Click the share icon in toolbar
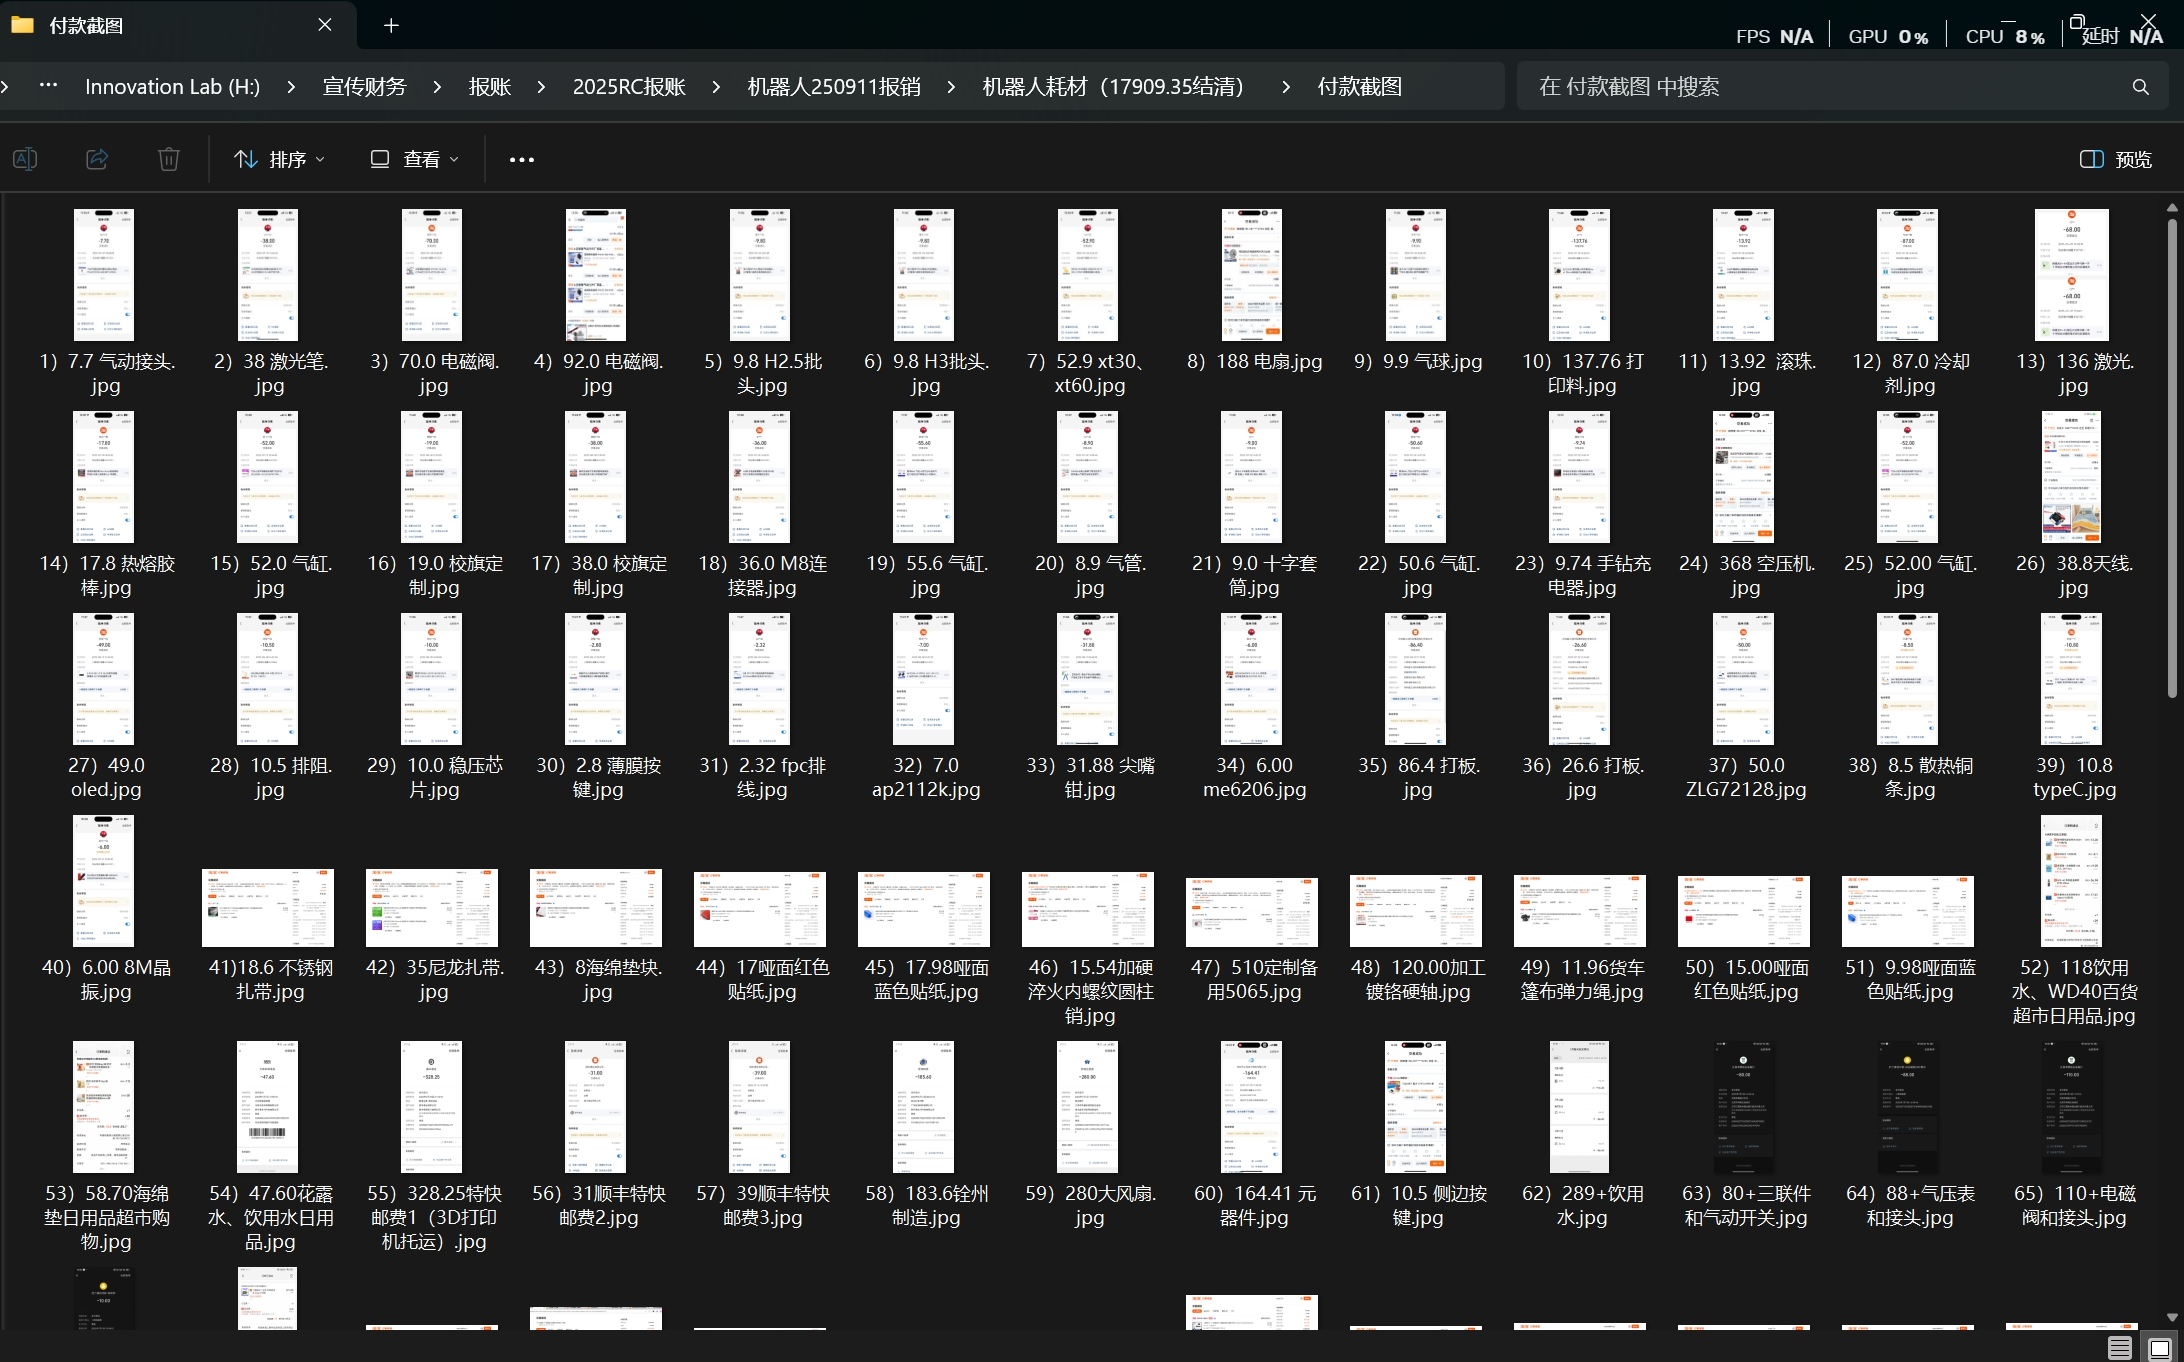The width and height of the screenshot is (2184, 1362). (97, 159)
